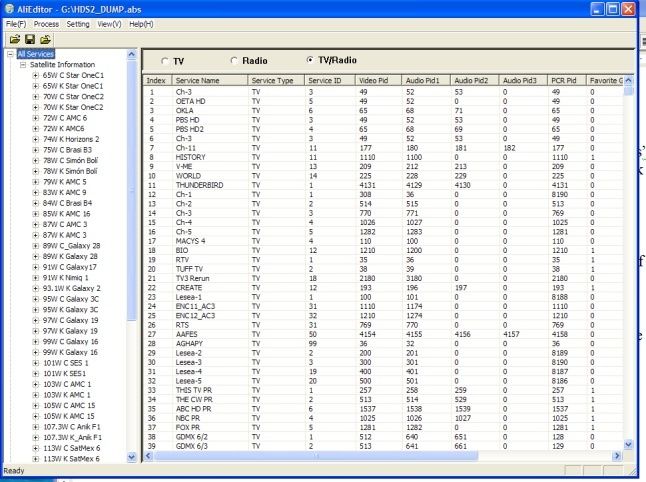
Task: Sort by the Audio Pid1 column header
Action: click(x=426, y=80)
